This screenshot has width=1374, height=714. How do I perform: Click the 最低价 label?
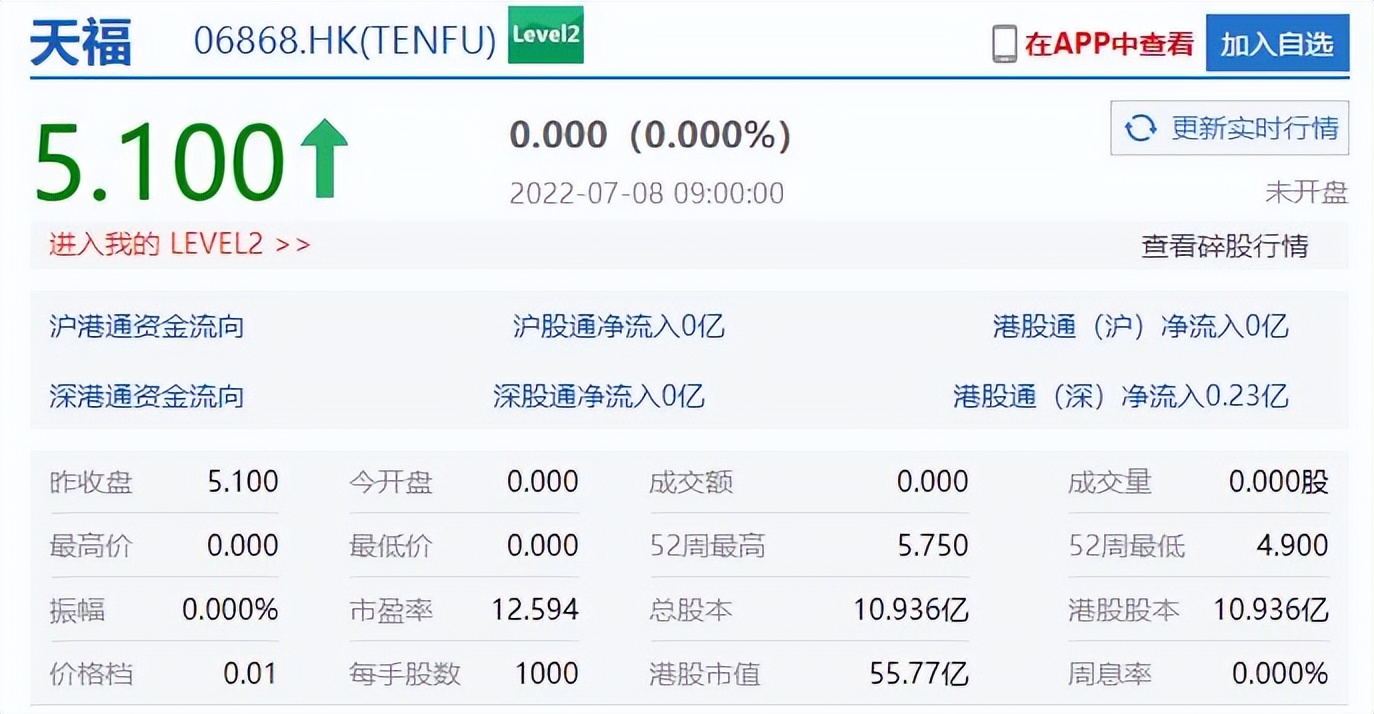(391, 546)
